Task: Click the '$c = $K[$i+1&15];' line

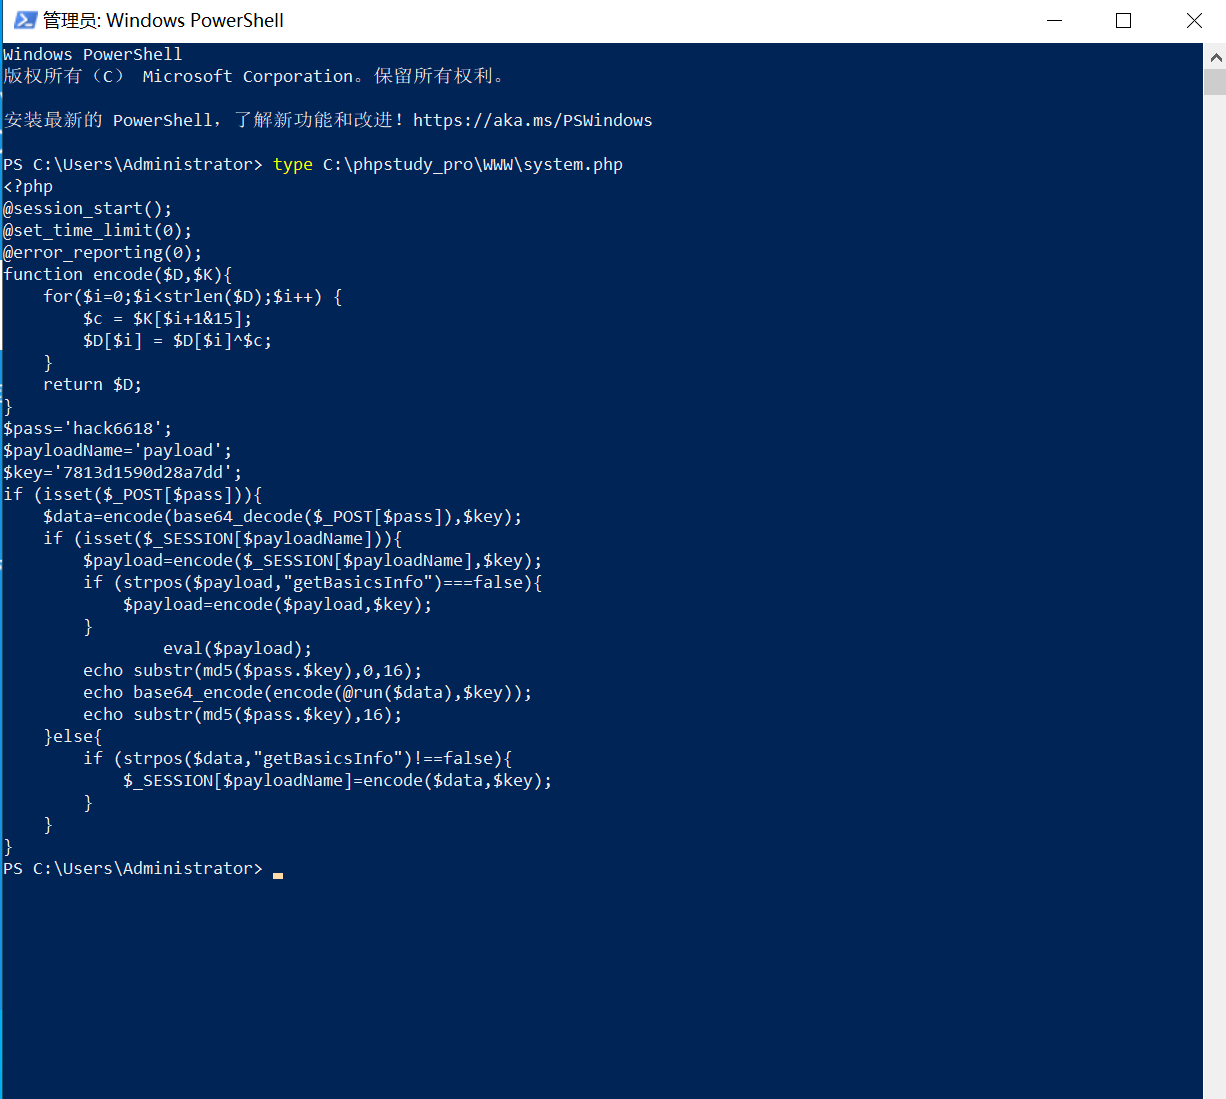Action: tap(168, 318)
